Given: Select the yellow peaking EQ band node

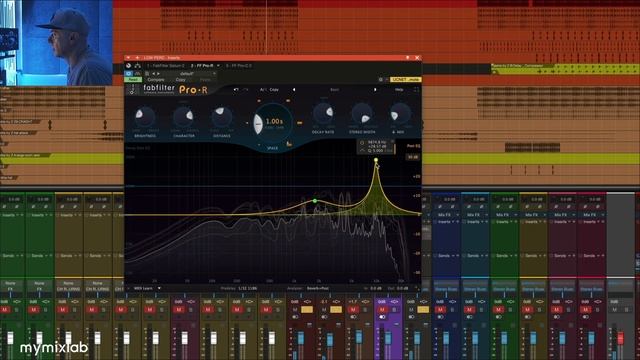Looking at the screenshot, I should [x=376, y=160].
